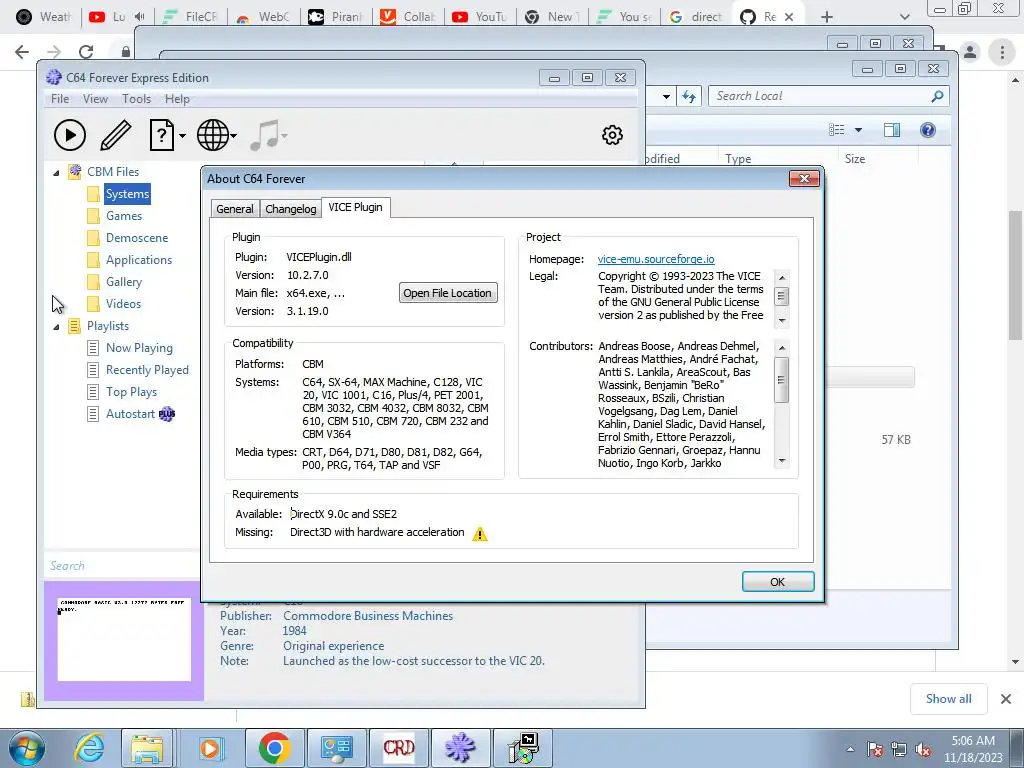Click the Contributors scroll down arrow

coord(781,461)
